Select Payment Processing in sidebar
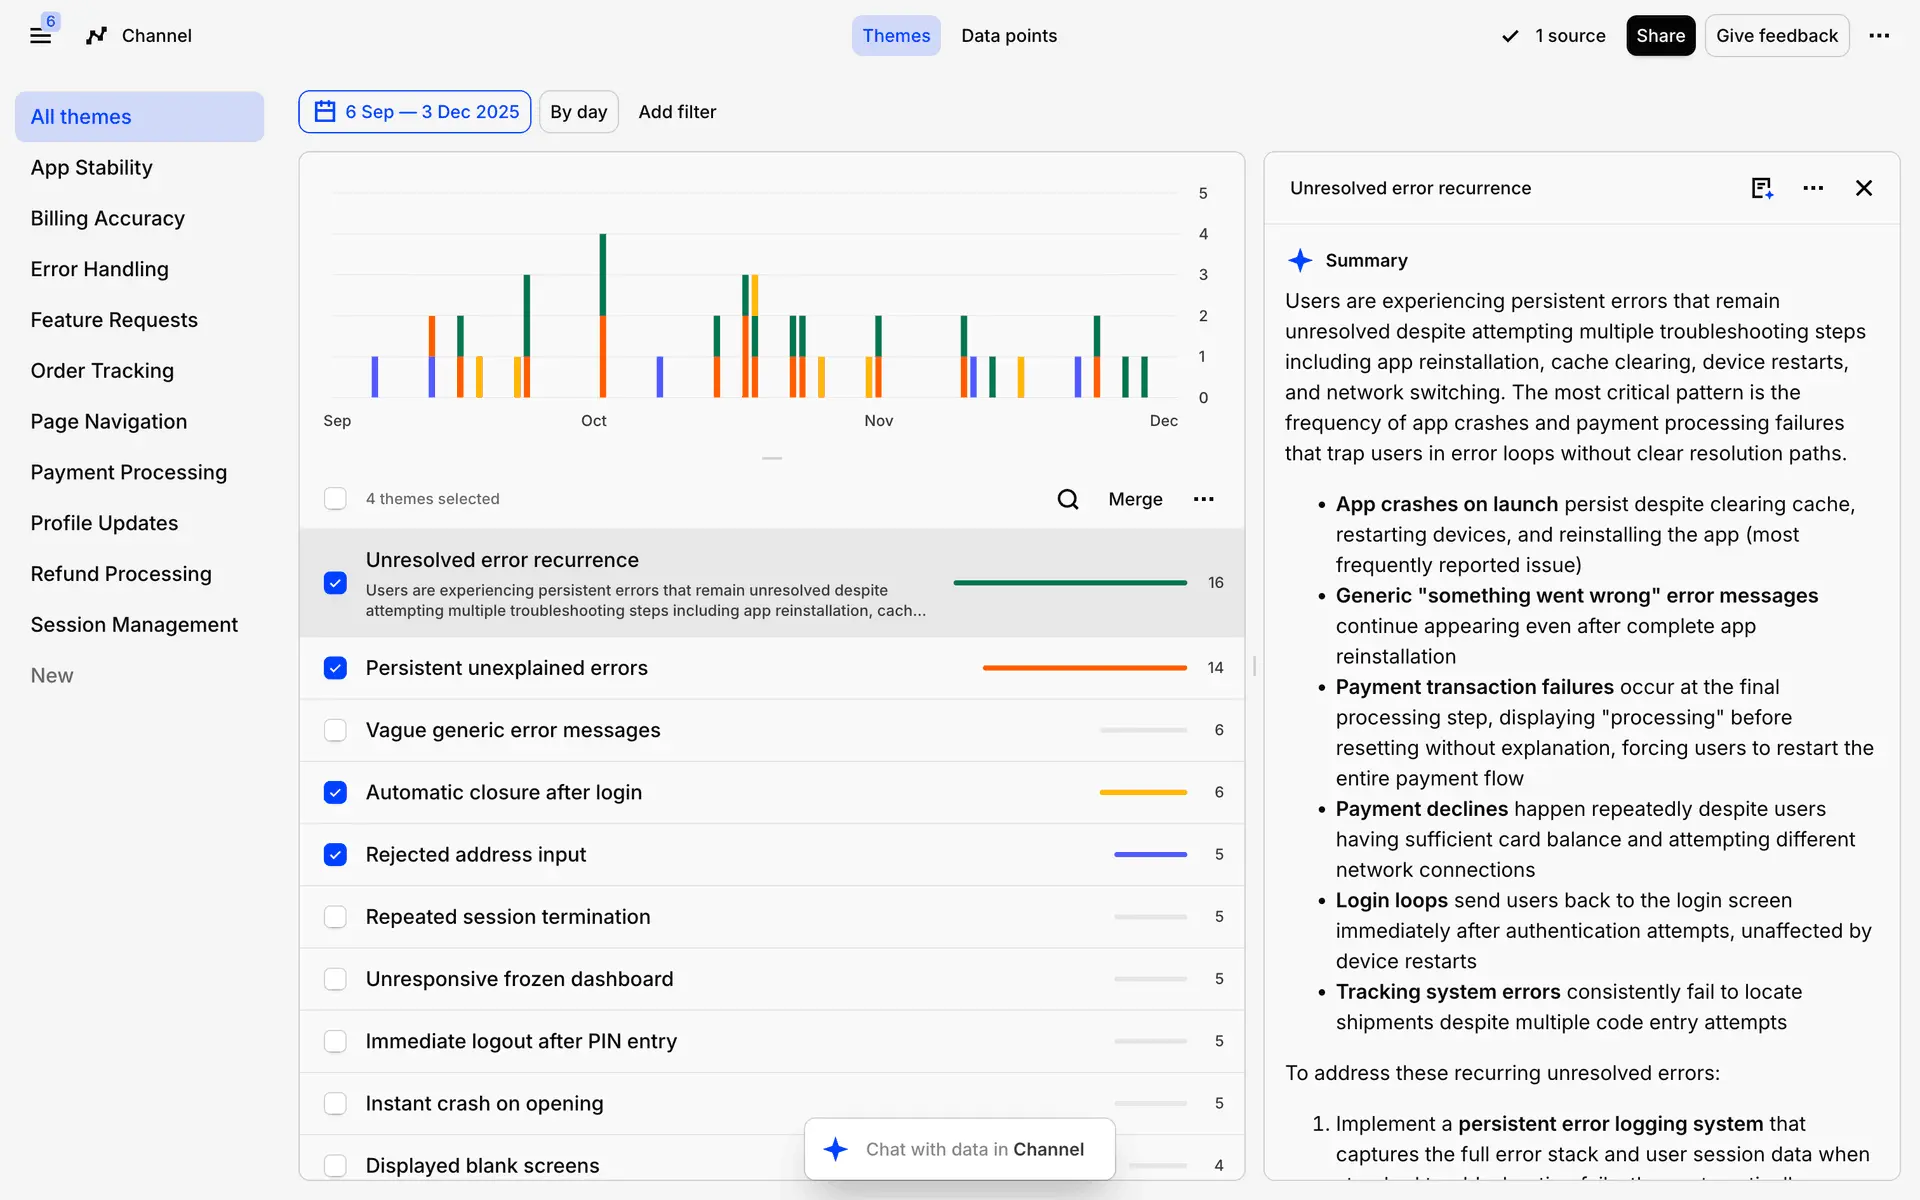The image size is (1920, 1200). click(129, 472)
